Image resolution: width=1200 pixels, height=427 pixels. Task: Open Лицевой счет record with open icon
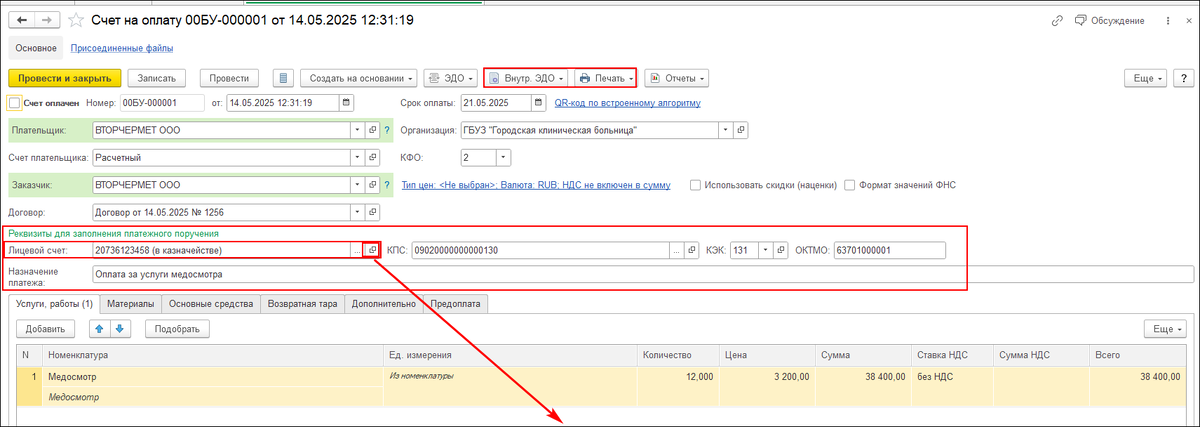pyautogui.click(x=373, y=250)
